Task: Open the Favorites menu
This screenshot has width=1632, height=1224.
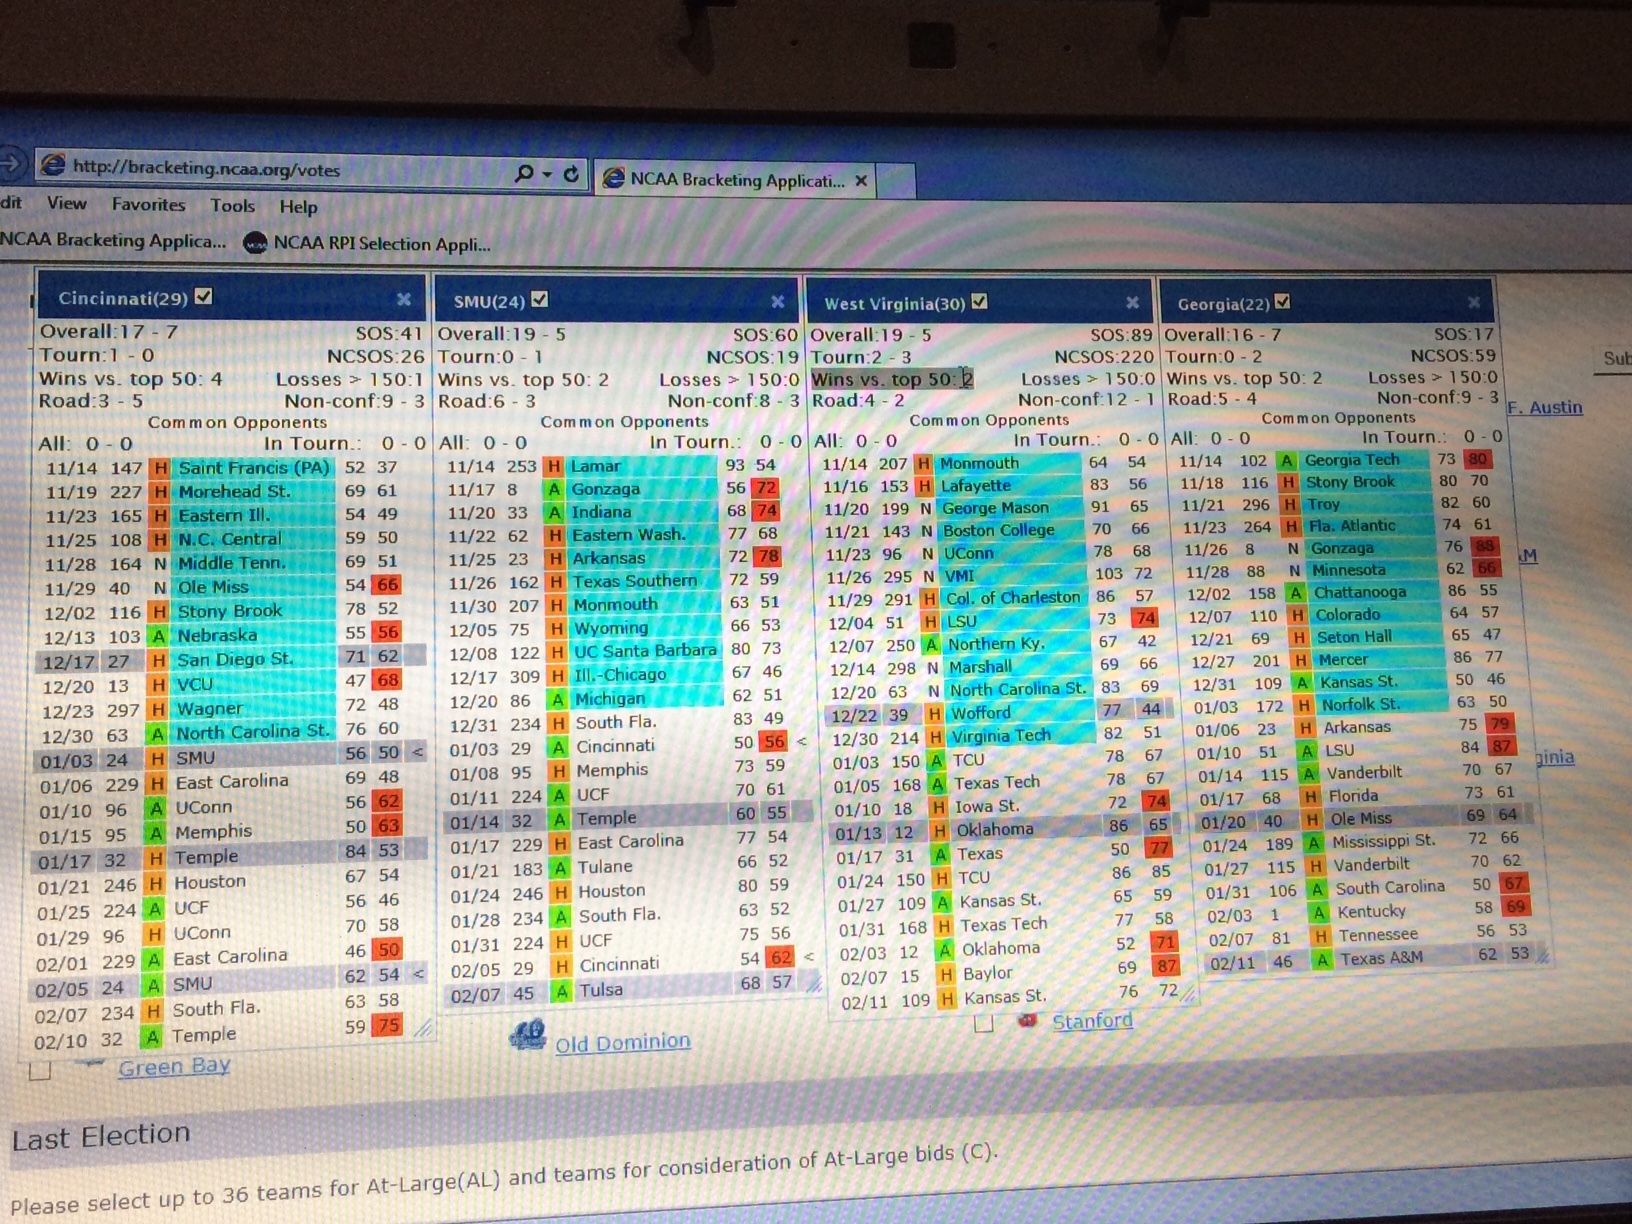Action: 148,204
